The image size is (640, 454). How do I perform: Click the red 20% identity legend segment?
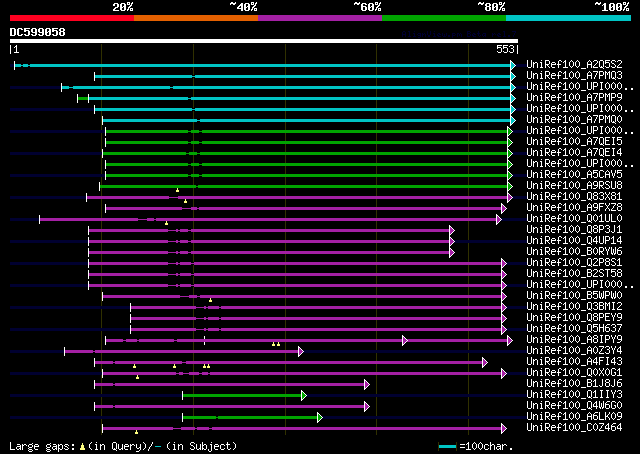coord(72,18)
